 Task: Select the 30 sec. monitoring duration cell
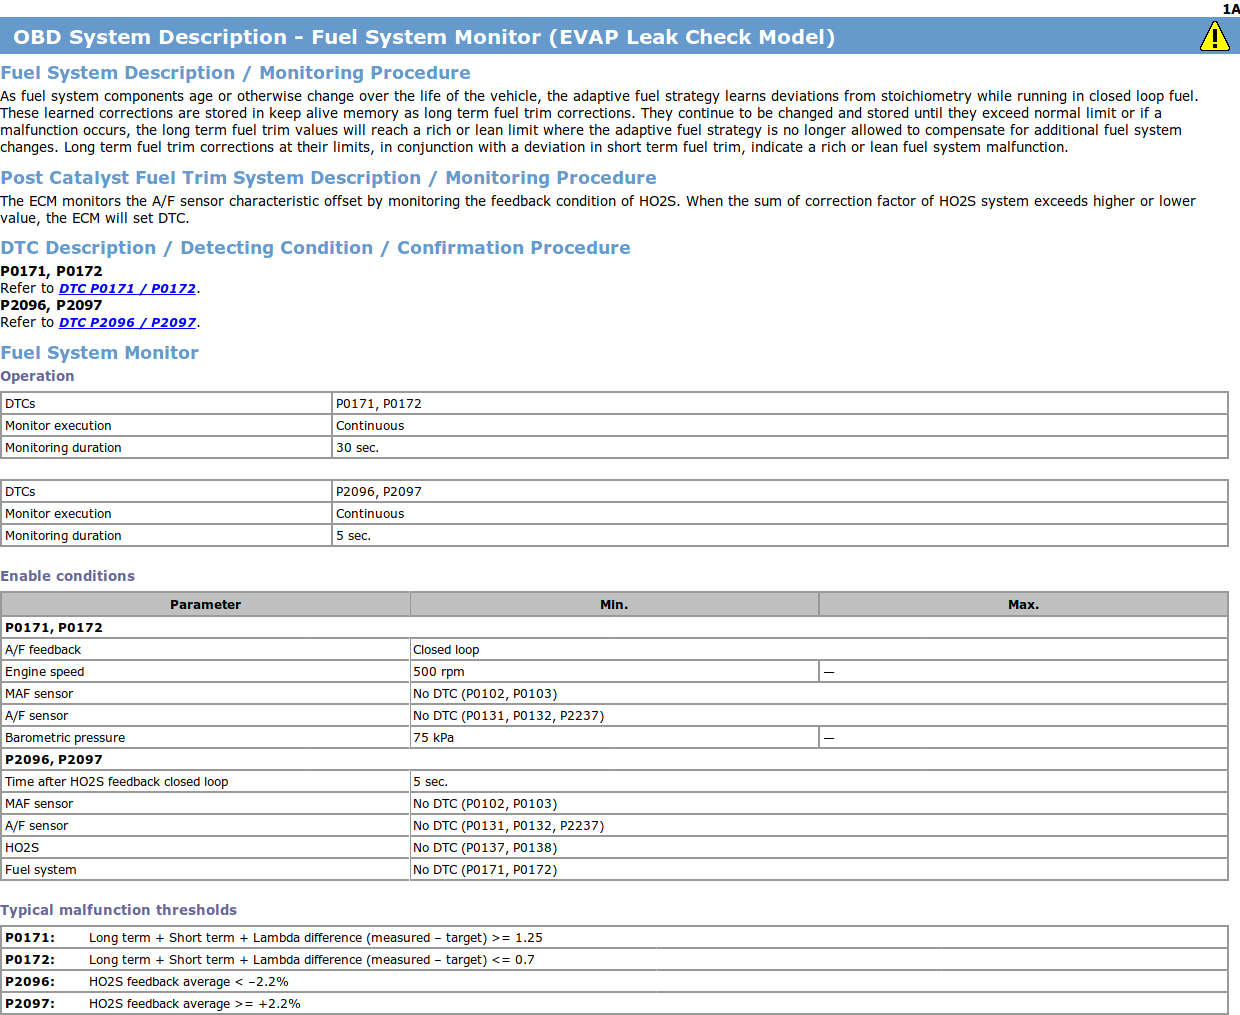[357, 448]
